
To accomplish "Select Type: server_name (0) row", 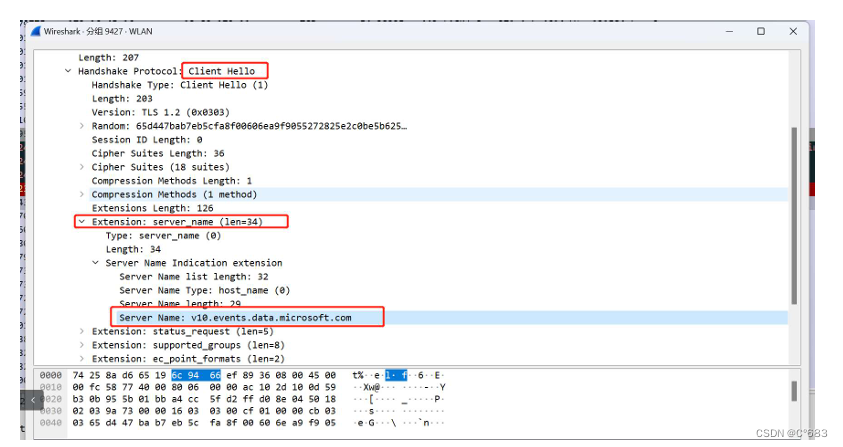I will tap(163, 236).
